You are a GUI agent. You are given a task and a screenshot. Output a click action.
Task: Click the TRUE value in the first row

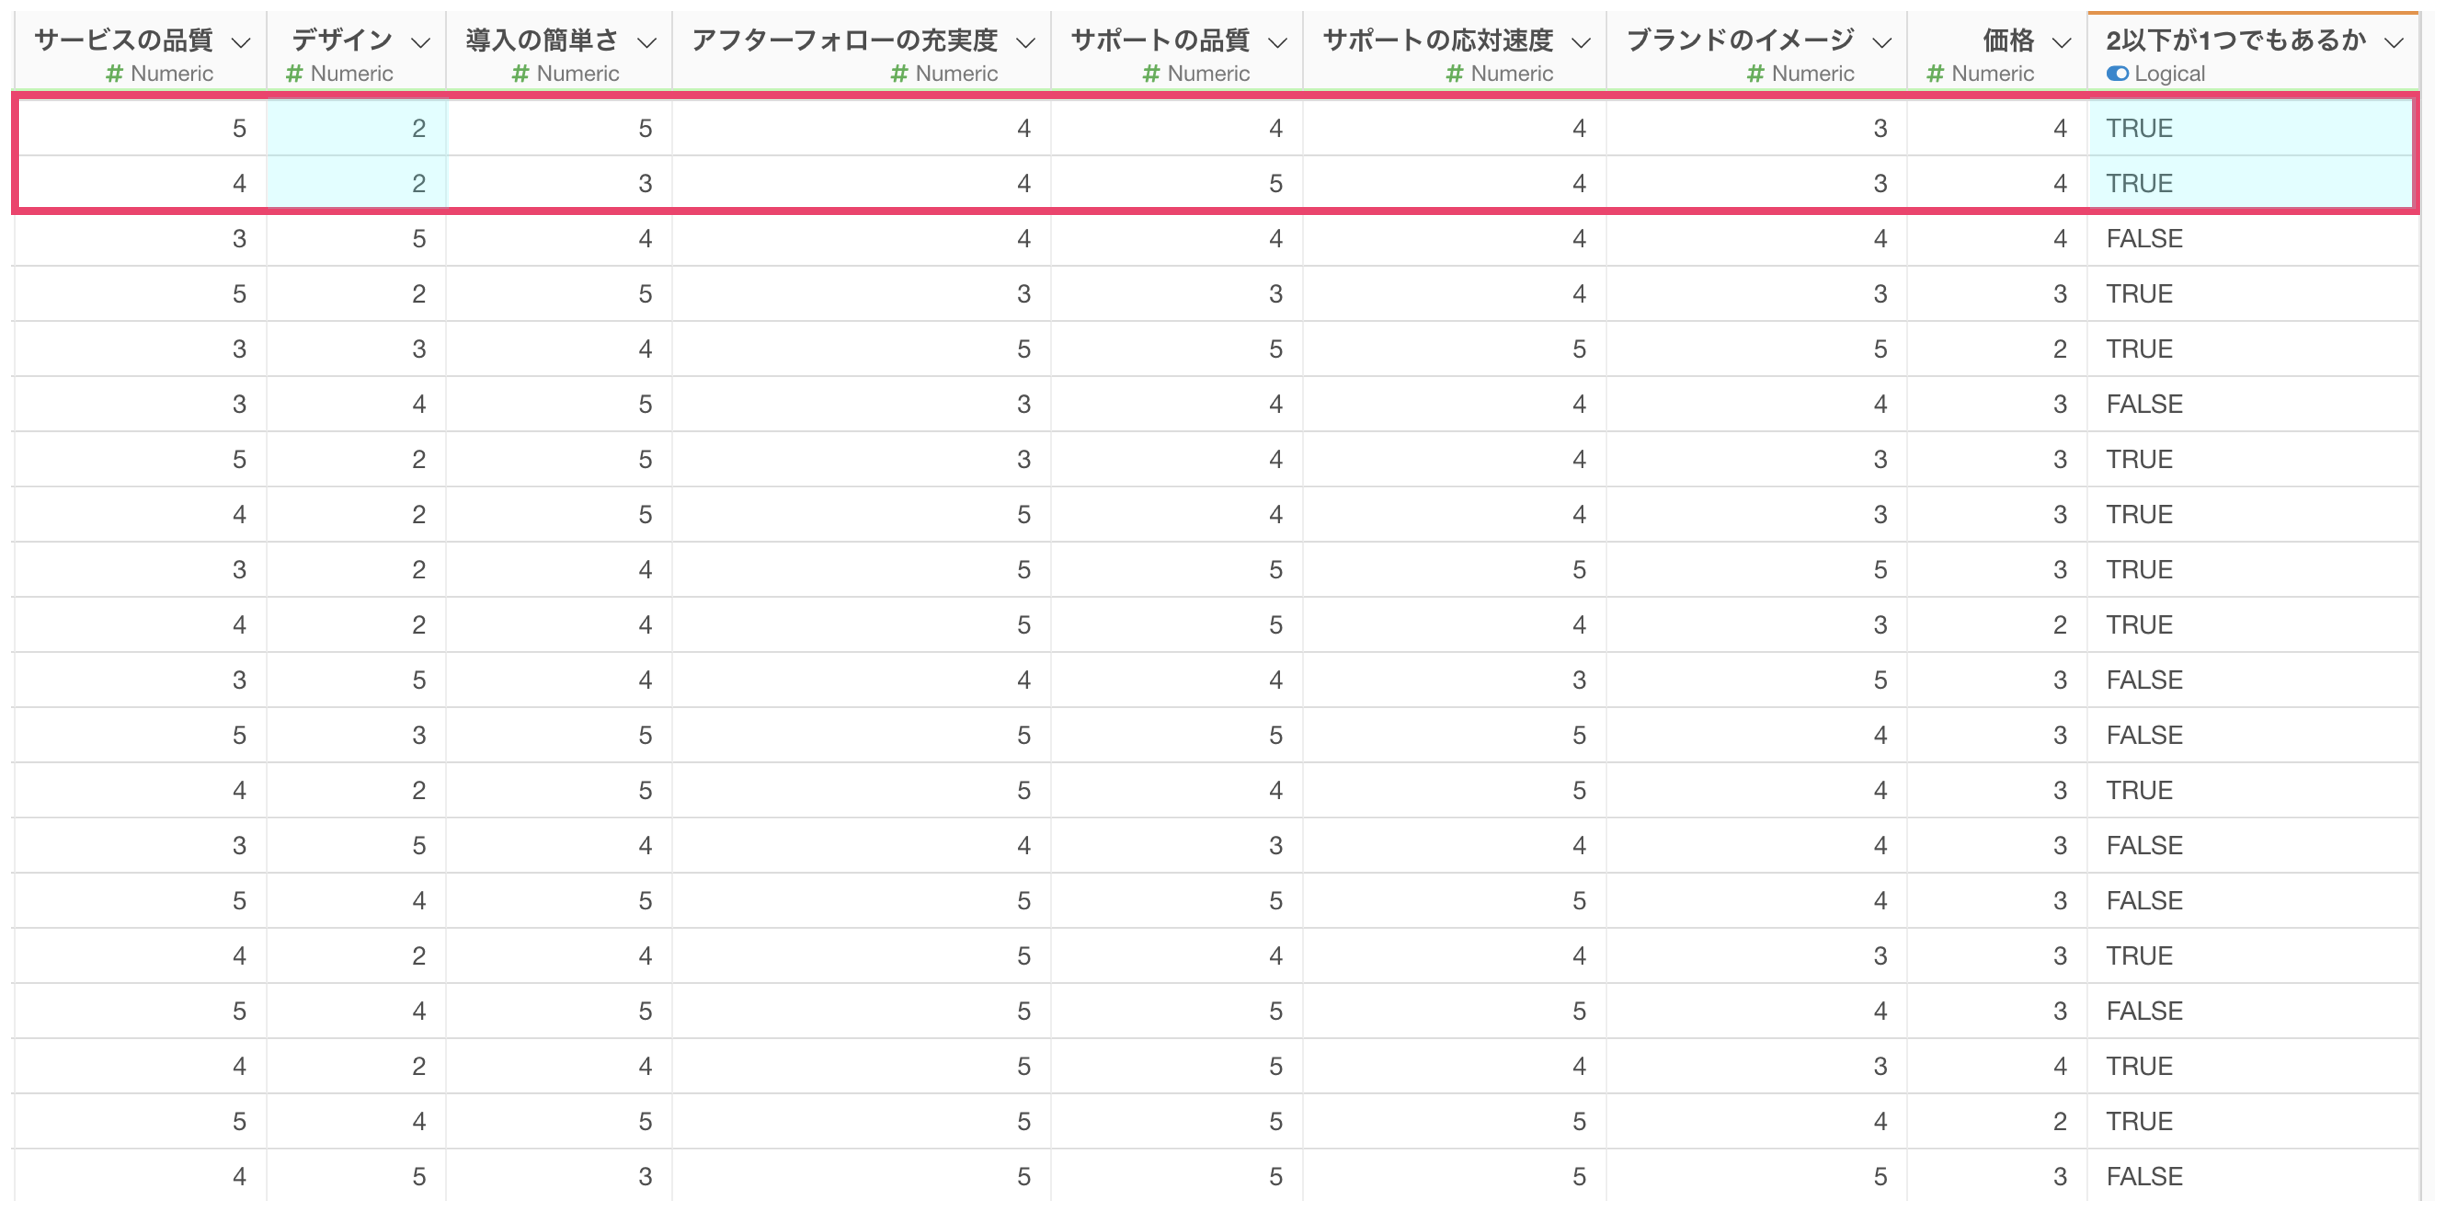(2139, 128)
